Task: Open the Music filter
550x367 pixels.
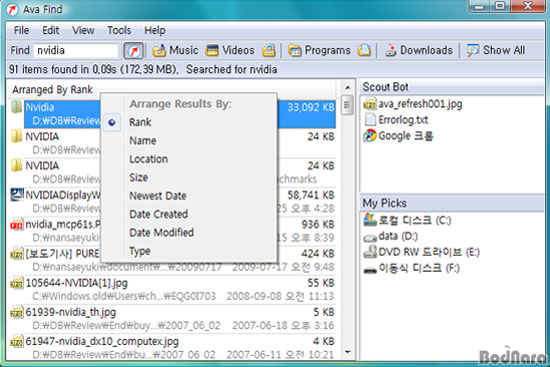Action: (x=175, y=51)
